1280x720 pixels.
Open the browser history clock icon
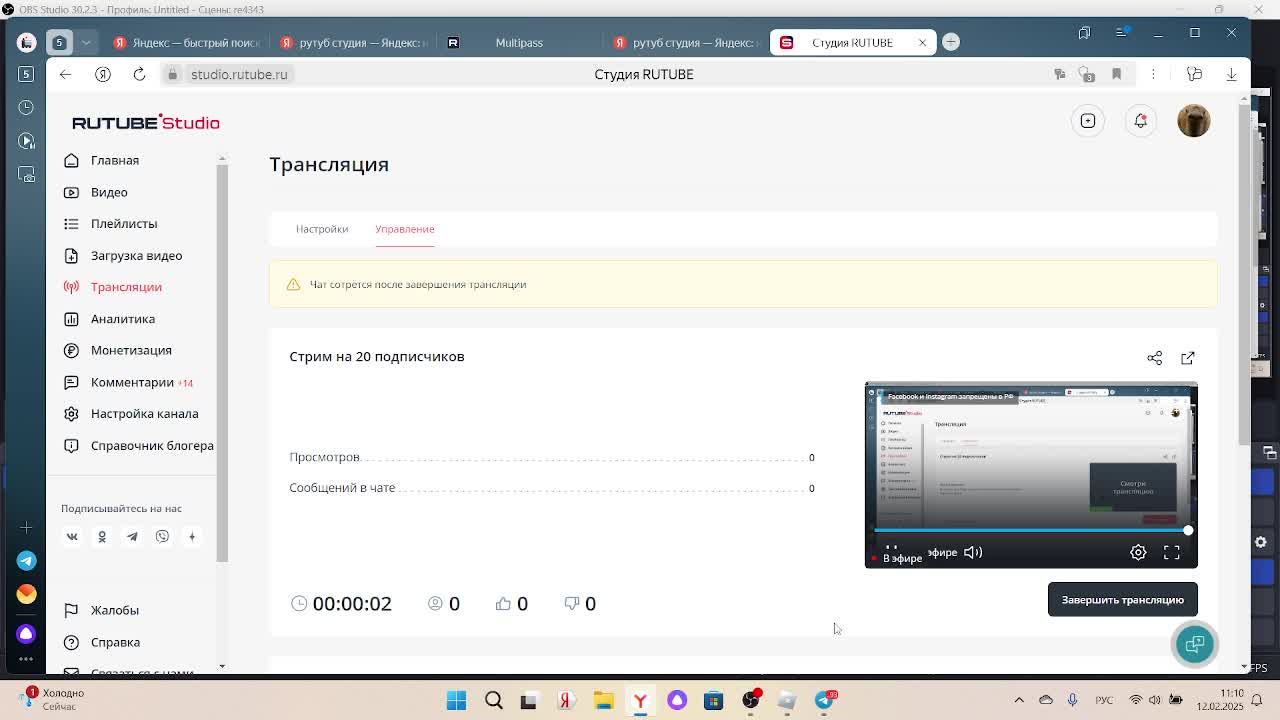click(26, 107)
